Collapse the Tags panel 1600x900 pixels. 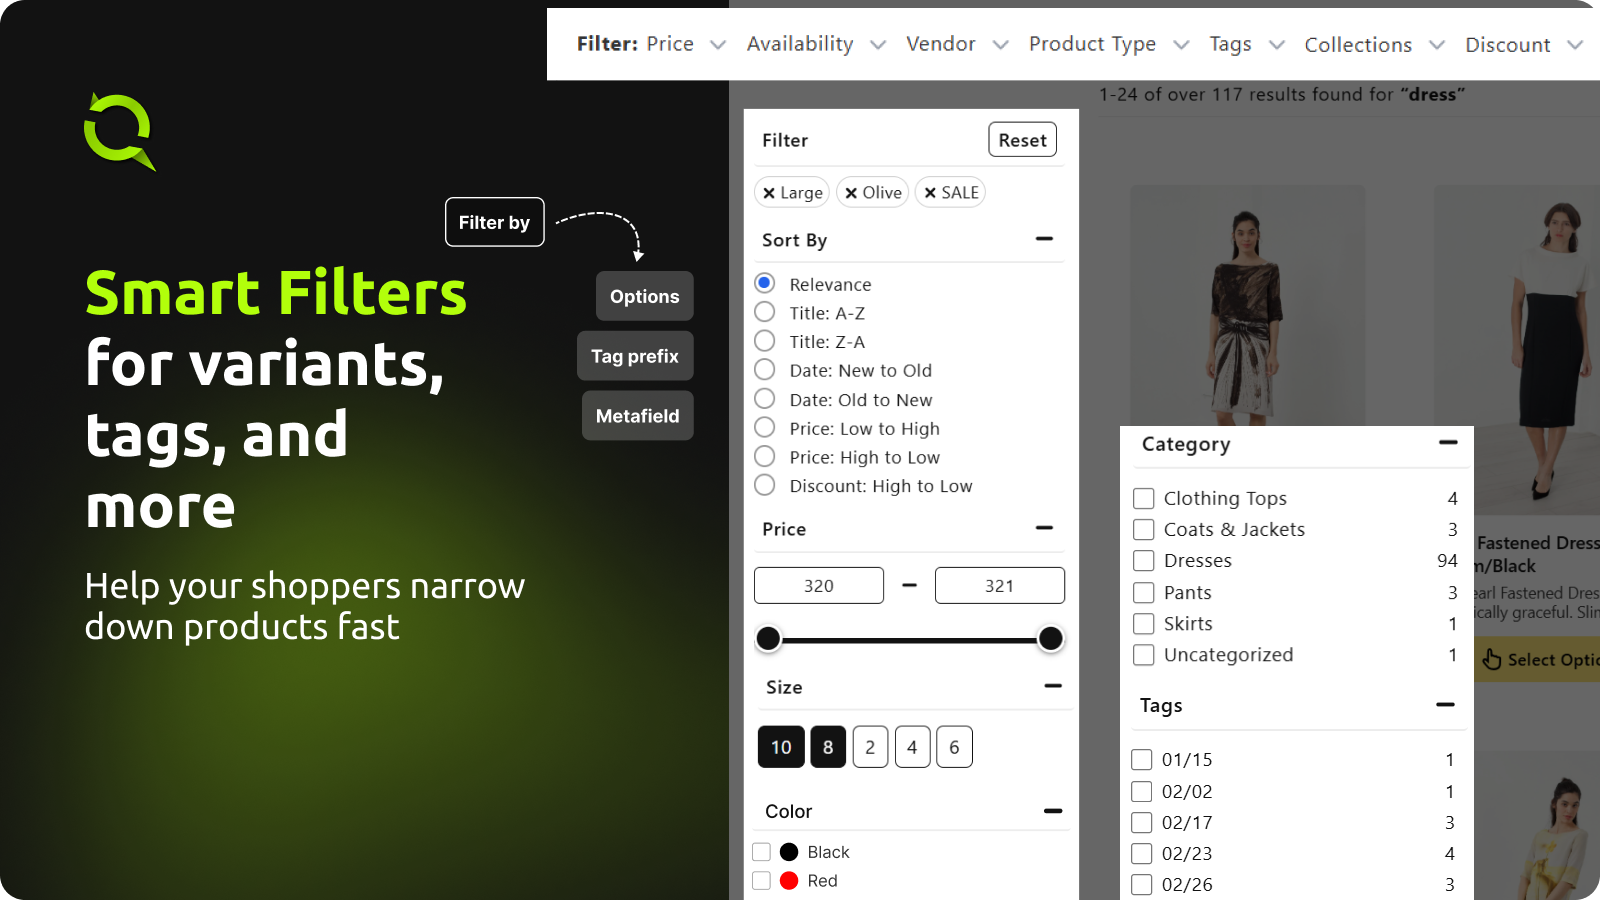pos(1446,705)
